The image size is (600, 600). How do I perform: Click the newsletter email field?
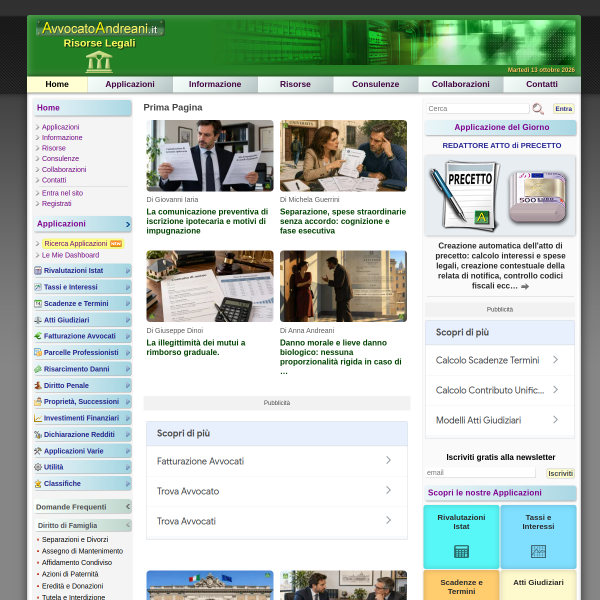[x=481, y=473]
